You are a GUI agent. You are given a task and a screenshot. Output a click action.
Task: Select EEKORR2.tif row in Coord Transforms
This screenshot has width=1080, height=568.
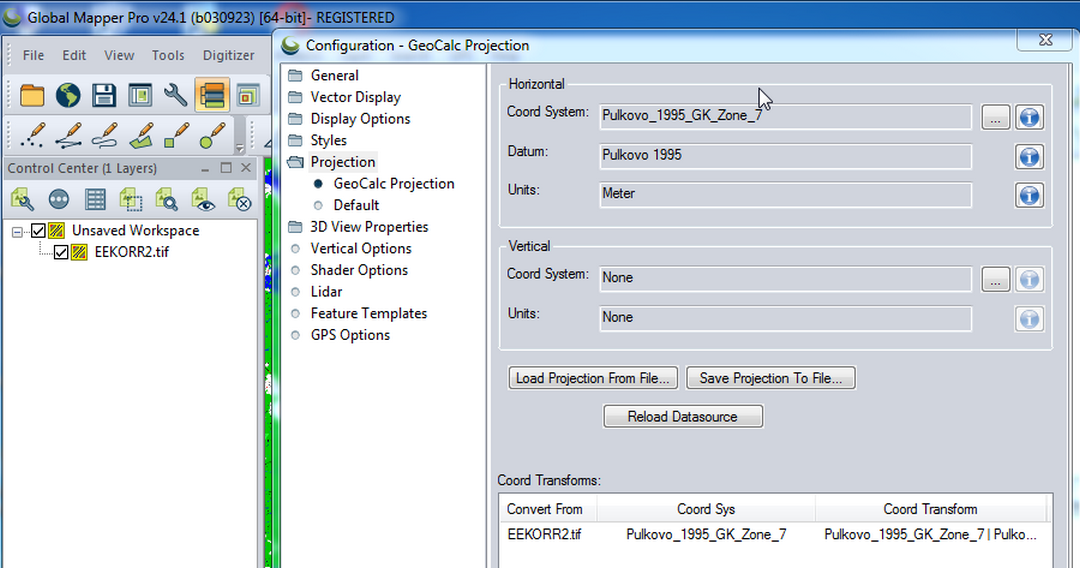774,534
